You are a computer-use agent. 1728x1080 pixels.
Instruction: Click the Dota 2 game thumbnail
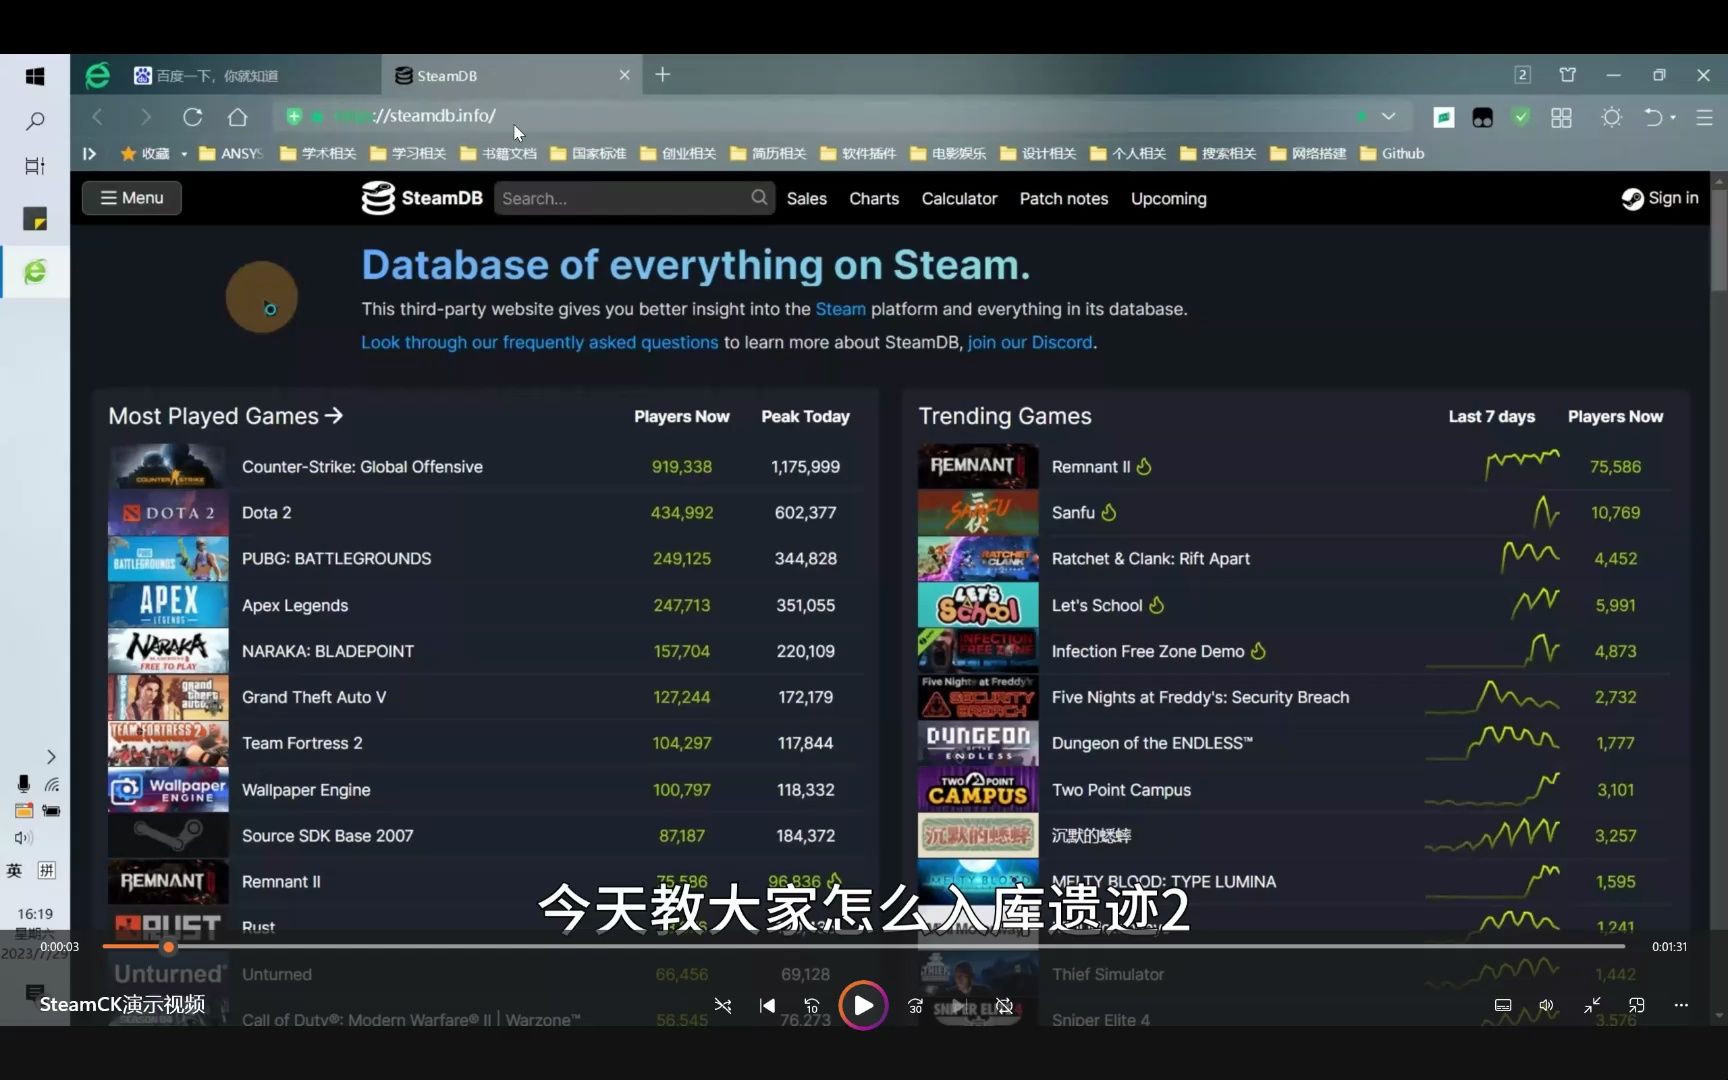point(168,513)
